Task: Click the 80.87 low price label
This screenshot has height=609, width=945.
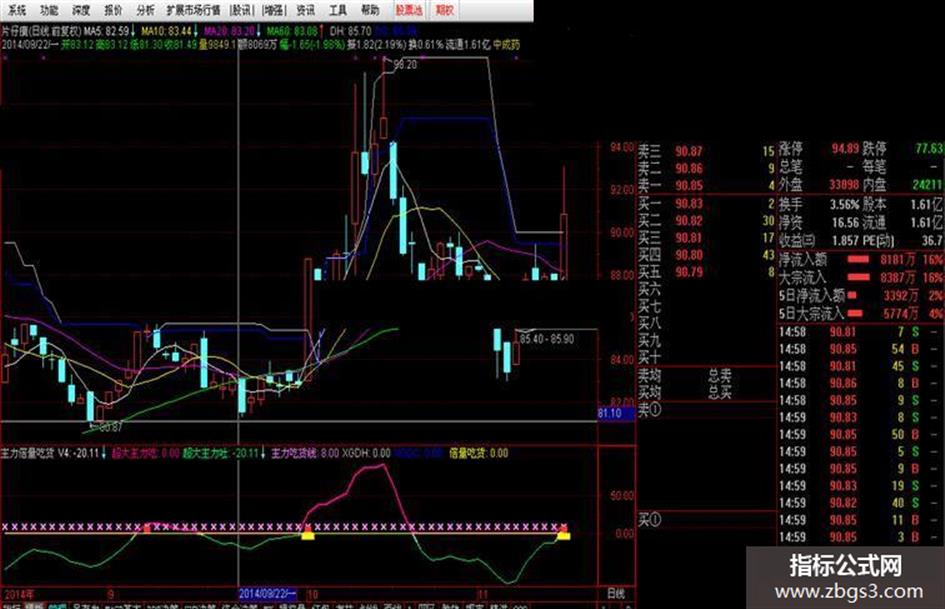Action: [110, 427]
